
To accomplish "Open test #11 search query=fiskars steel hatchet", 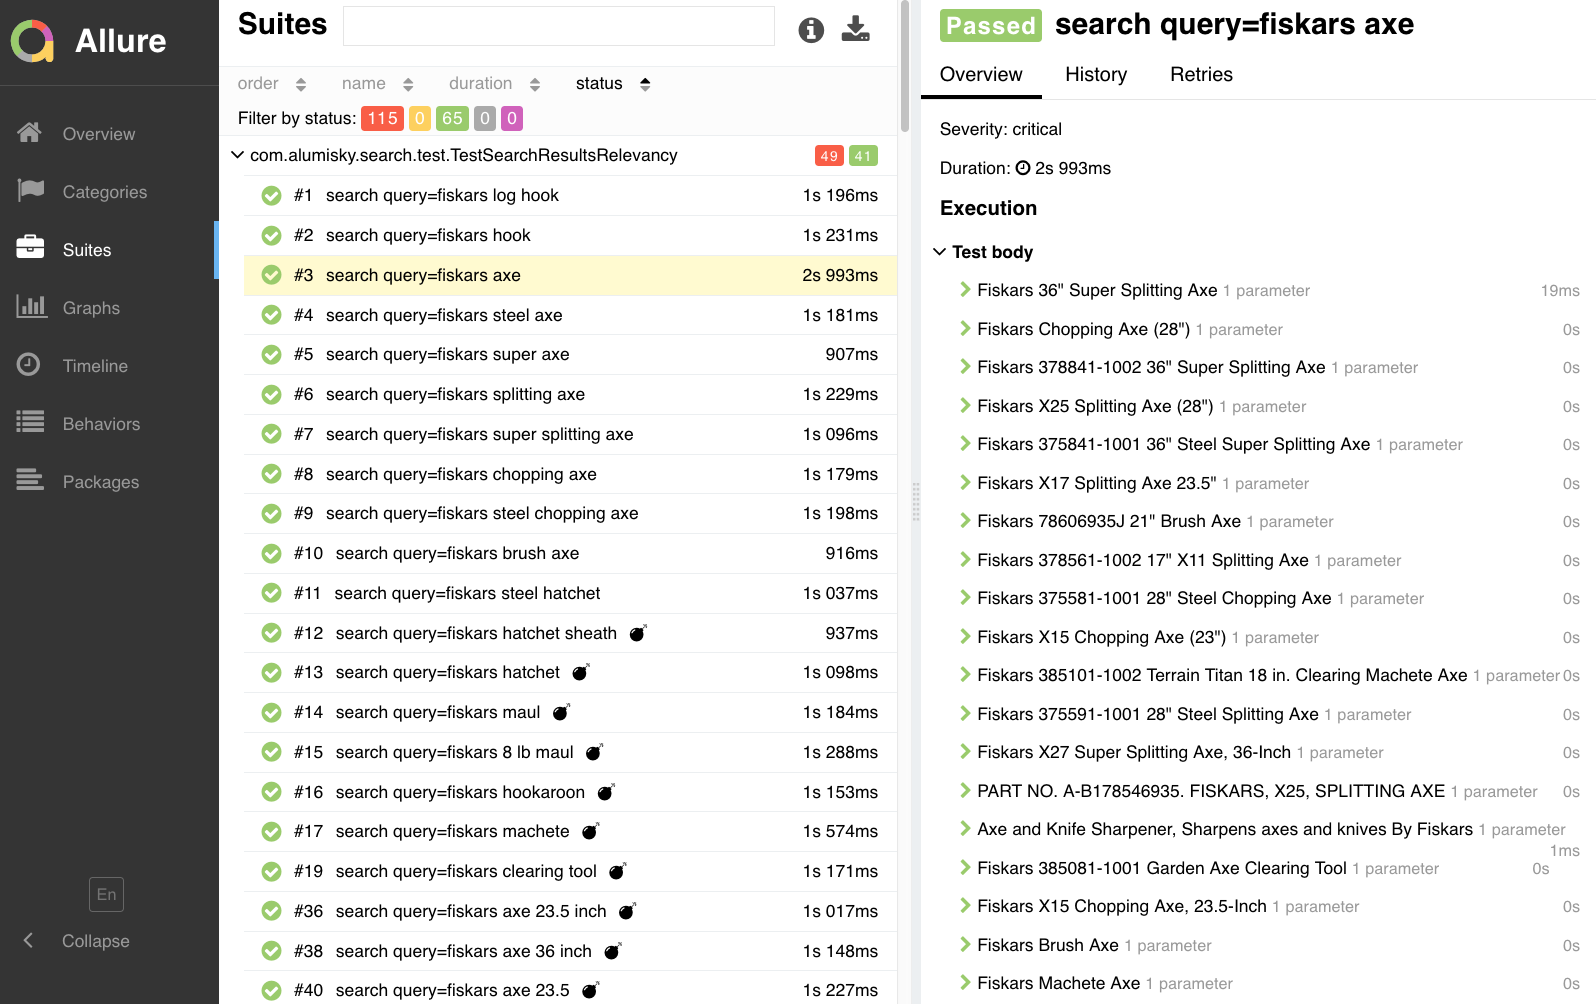I will point(570,593).
